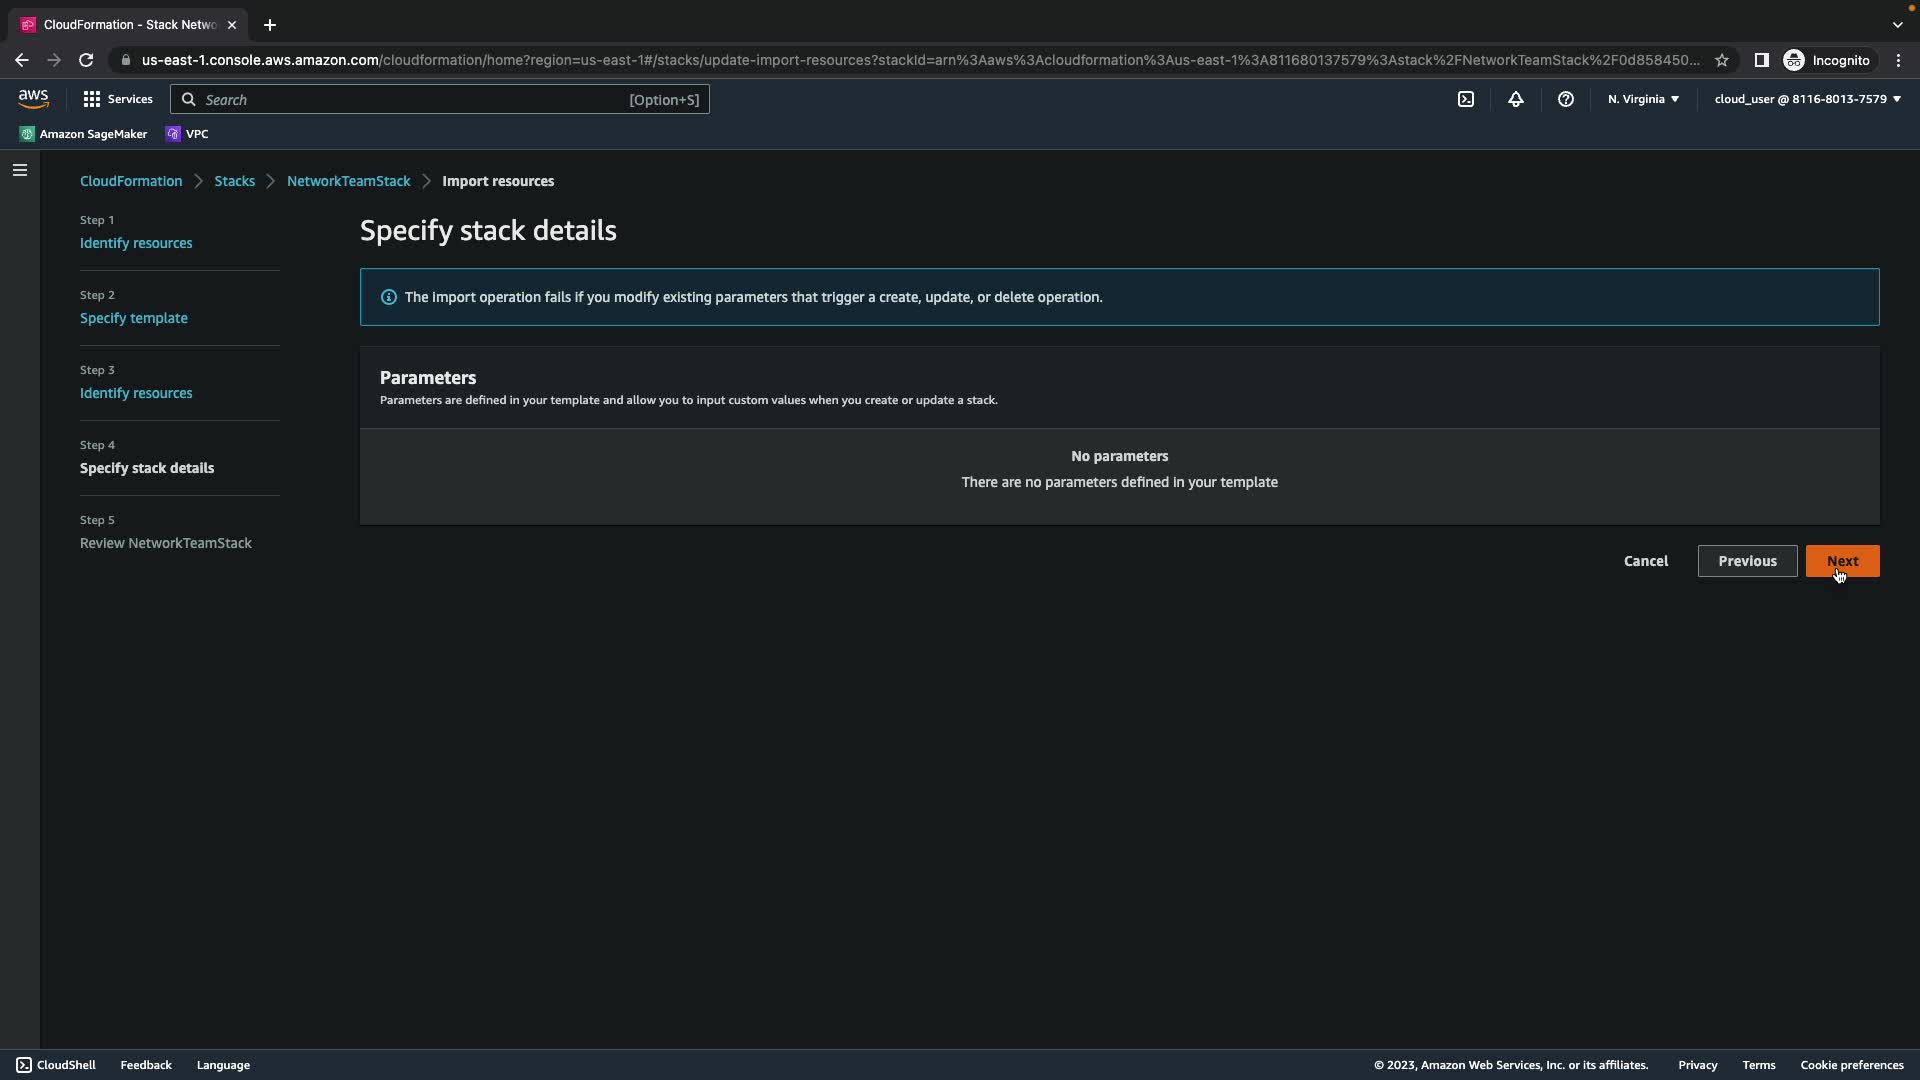Reload the page
This screenshot has height=1080, width=1920.
click(86, 60)
